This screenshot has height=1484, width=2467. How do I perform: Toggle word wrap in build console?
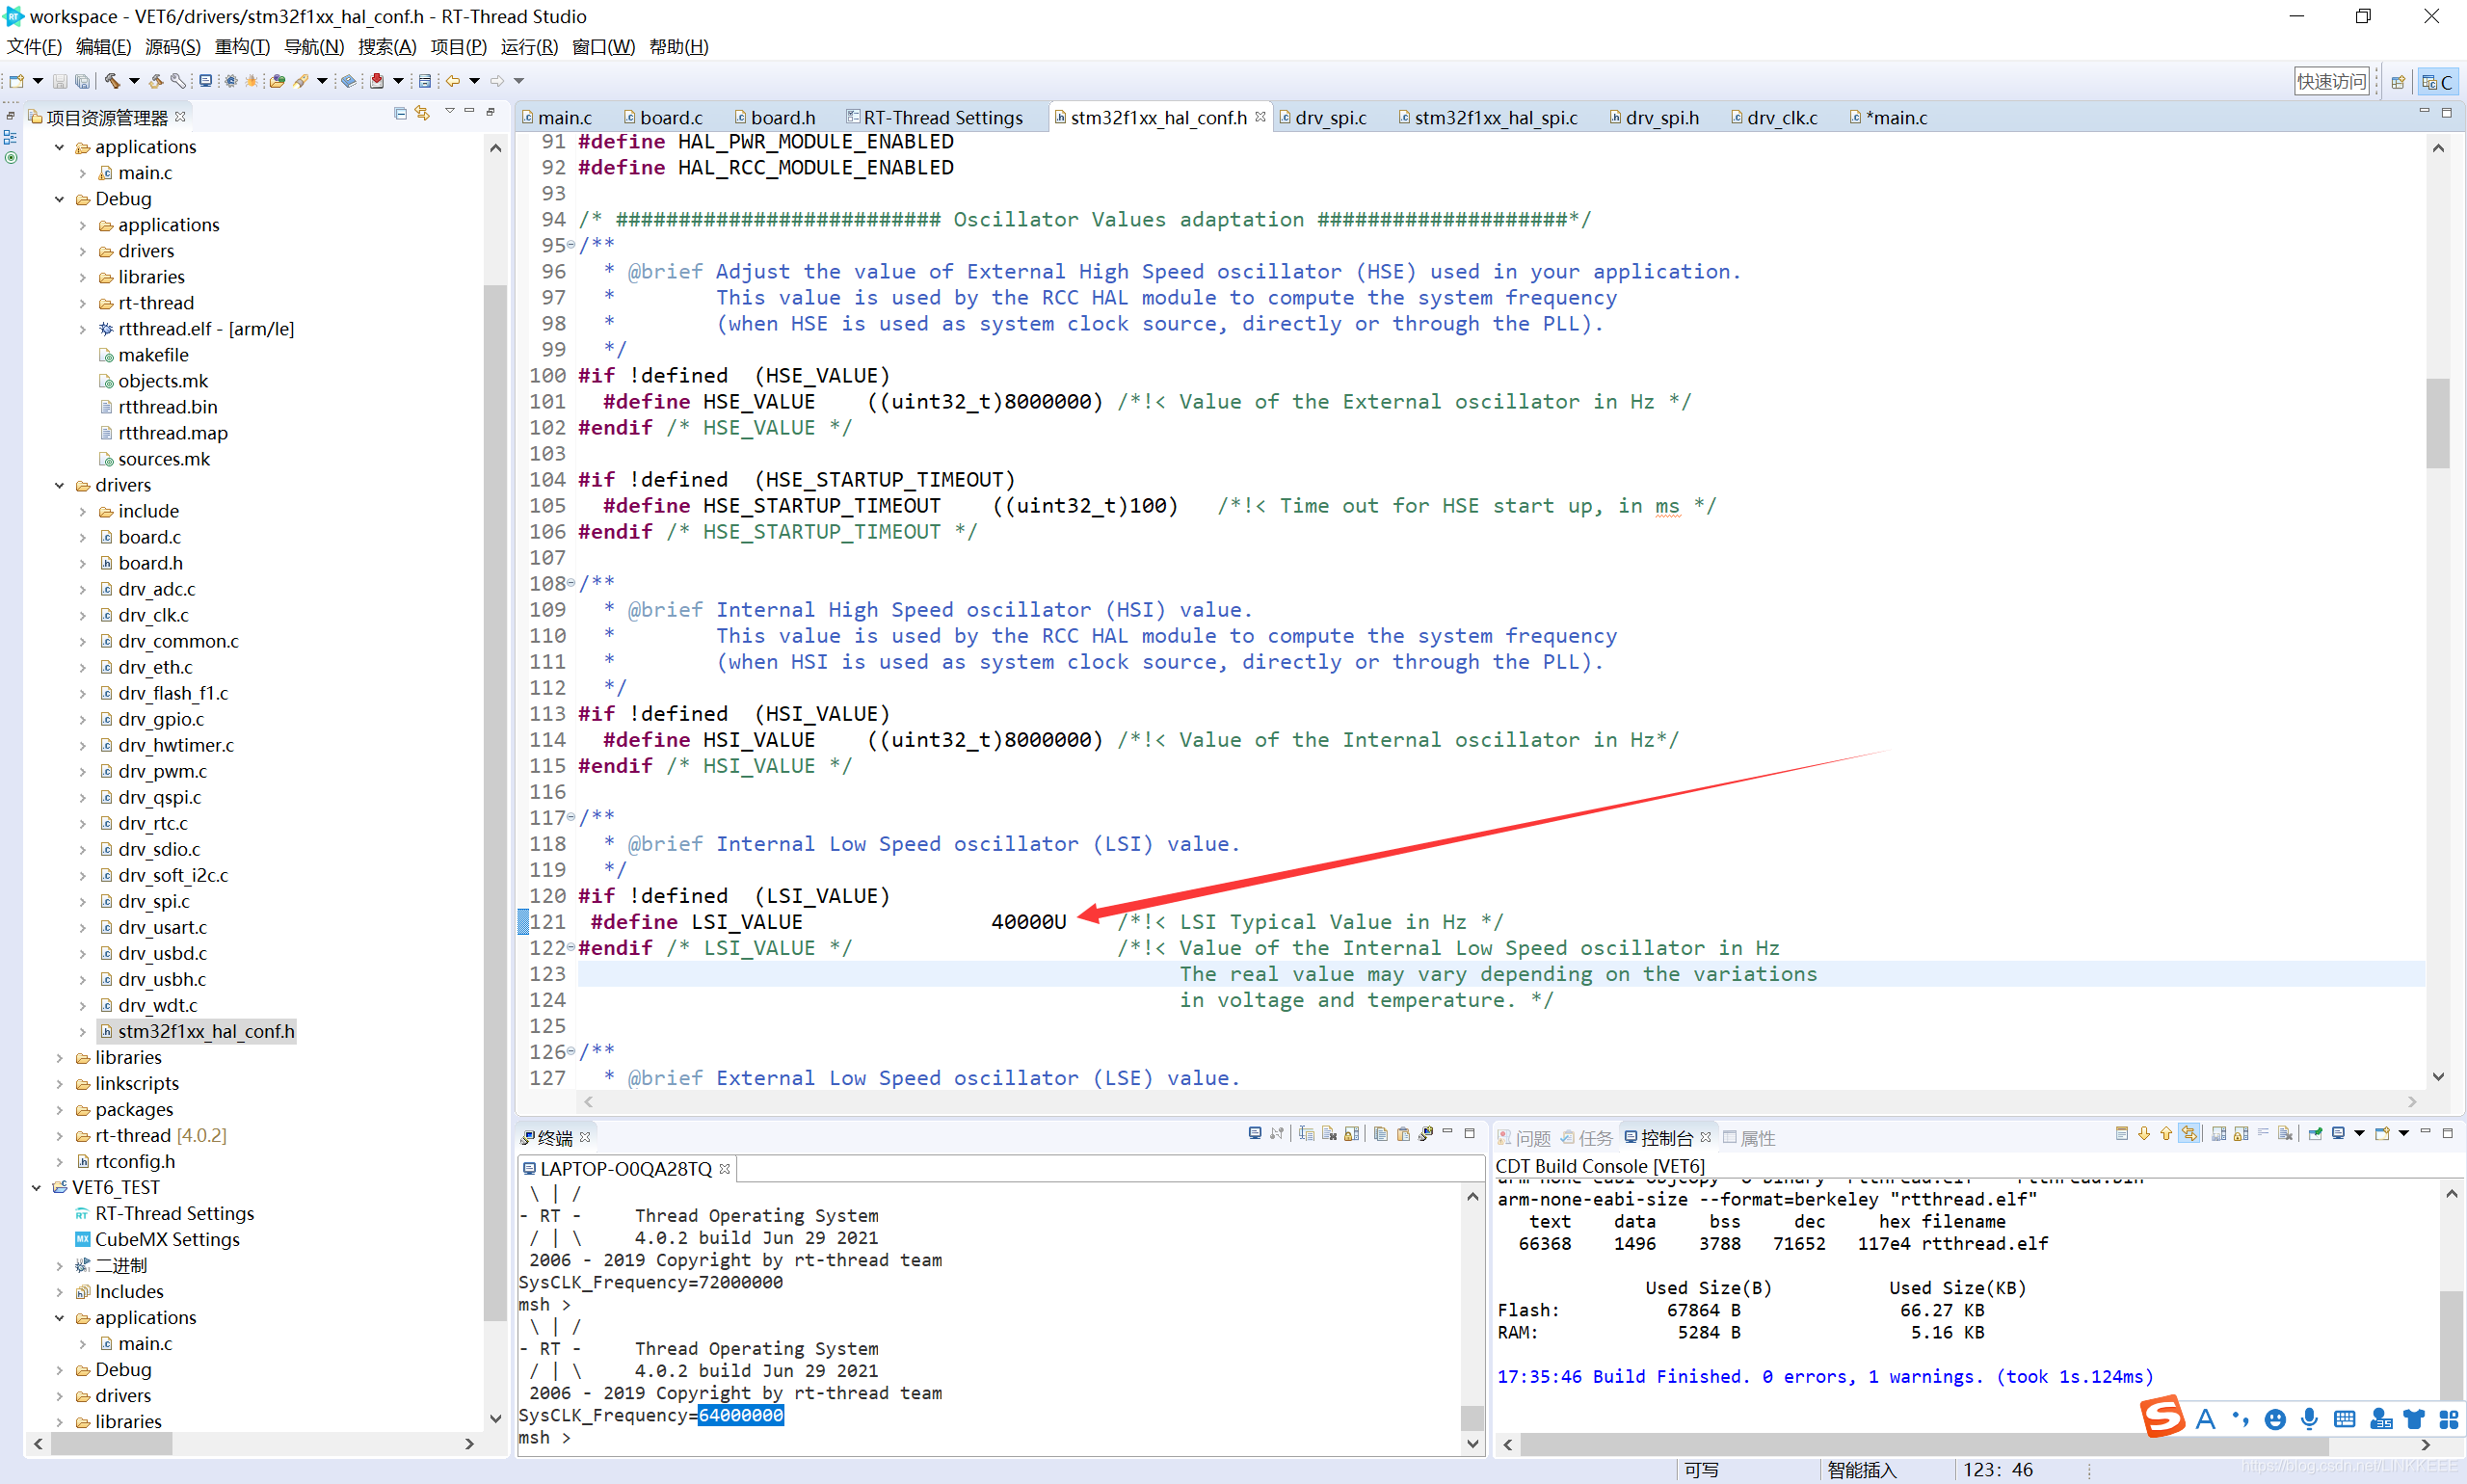click(2263, 1132)
